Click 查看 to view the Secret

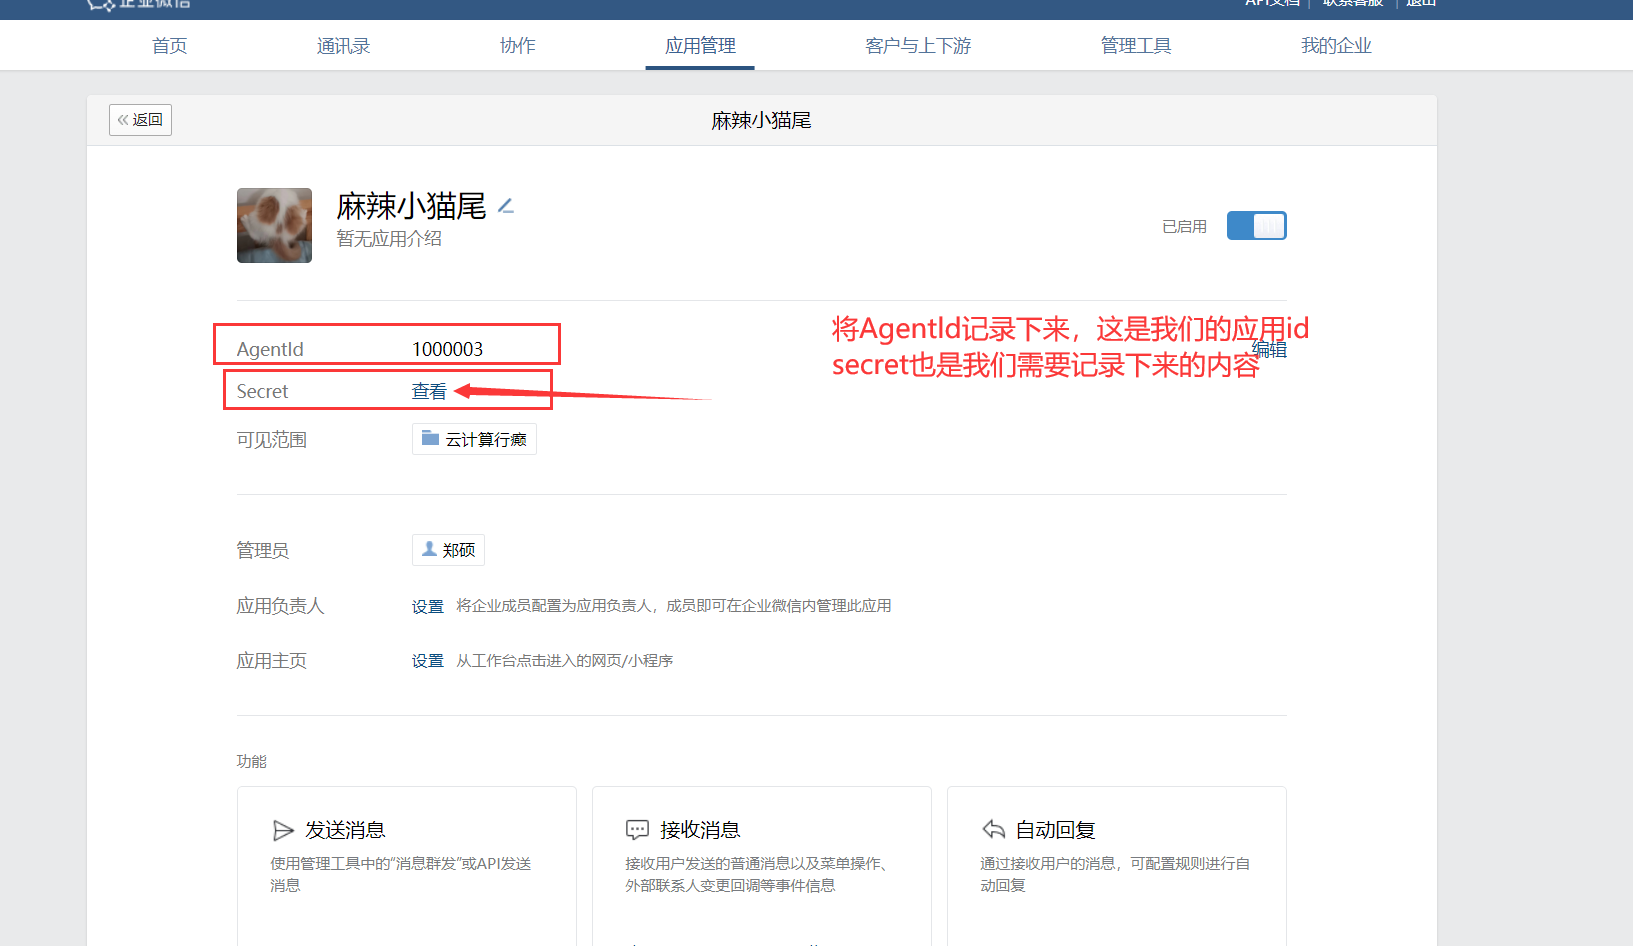click(x=429, y=392)
